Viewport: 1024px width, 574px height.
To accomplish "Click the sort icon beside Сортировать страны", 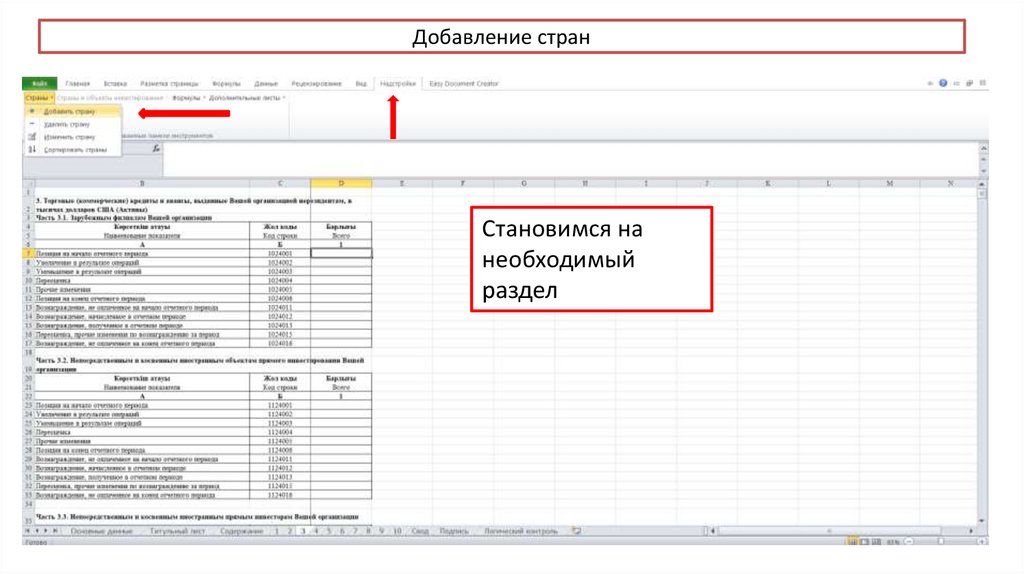I will point(32,150).
